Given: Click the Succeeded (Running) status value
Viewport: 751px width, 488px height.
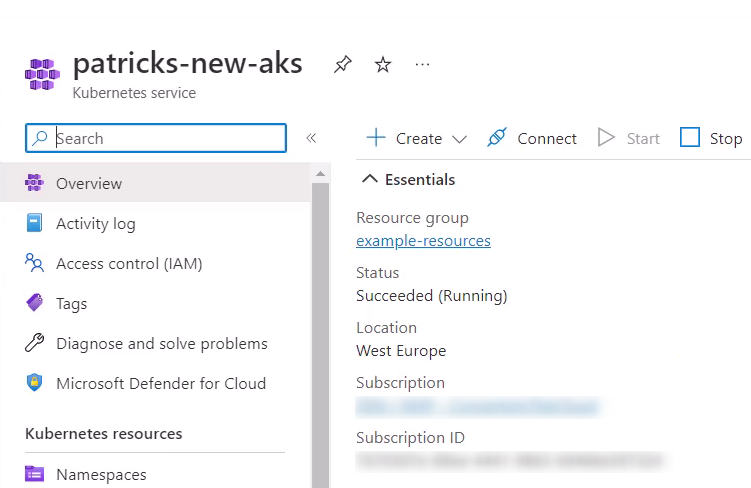Looking at the screenshot, I should point(432,295).
